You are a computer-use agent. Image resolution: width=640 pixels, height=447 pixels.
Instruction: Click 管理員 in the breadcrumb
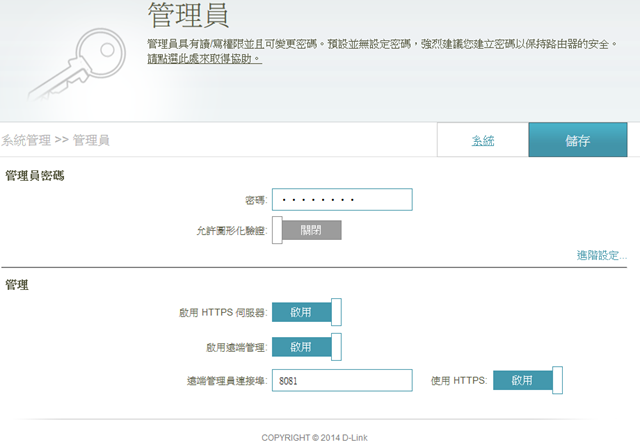click(x=91, y=141)
